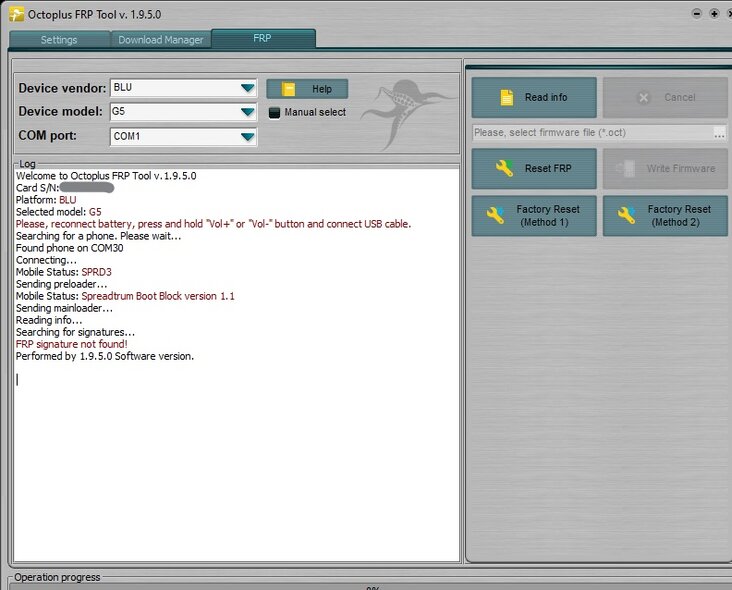Click 'Platform: BLU' log line
The image size is (732, 590).
tap(46, 200)
